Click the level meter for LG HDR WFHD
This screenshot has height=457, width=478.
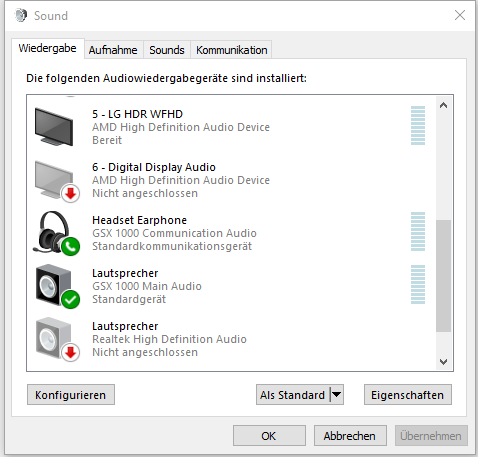pyautogui.click(x=418, y=126)
